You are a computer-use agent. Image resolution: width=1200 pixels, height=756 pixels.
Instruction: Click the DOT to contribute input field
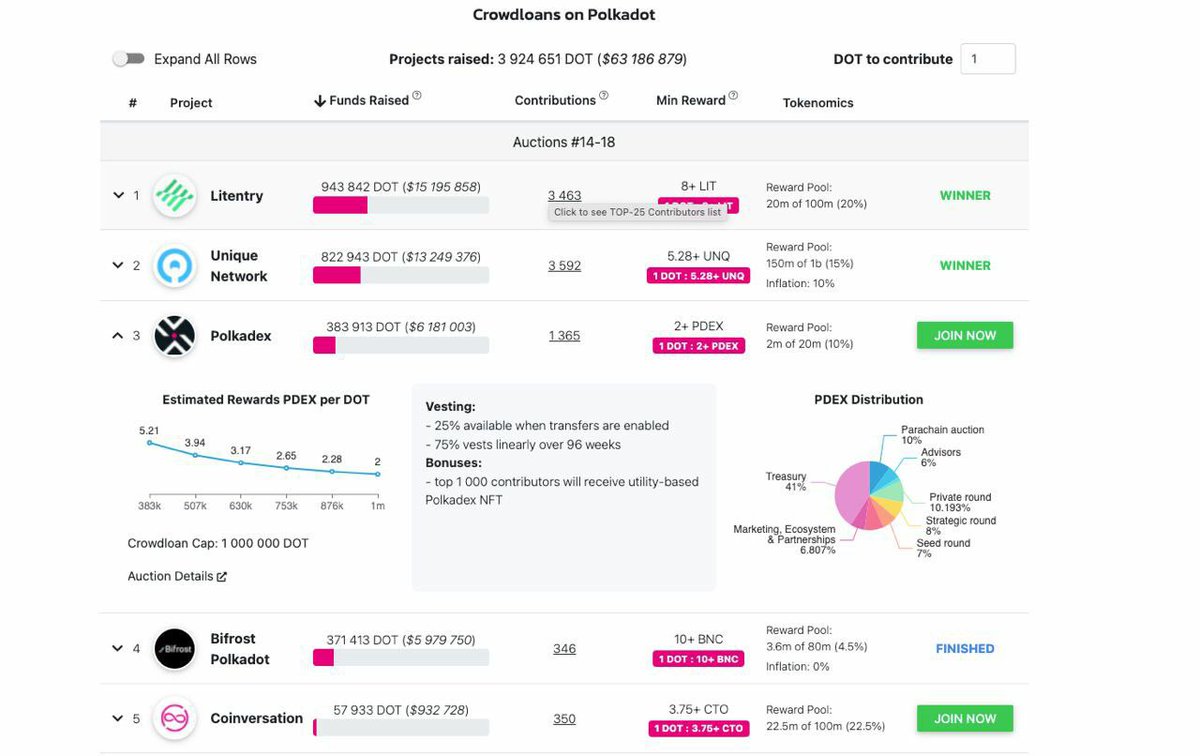pos(988,59)
